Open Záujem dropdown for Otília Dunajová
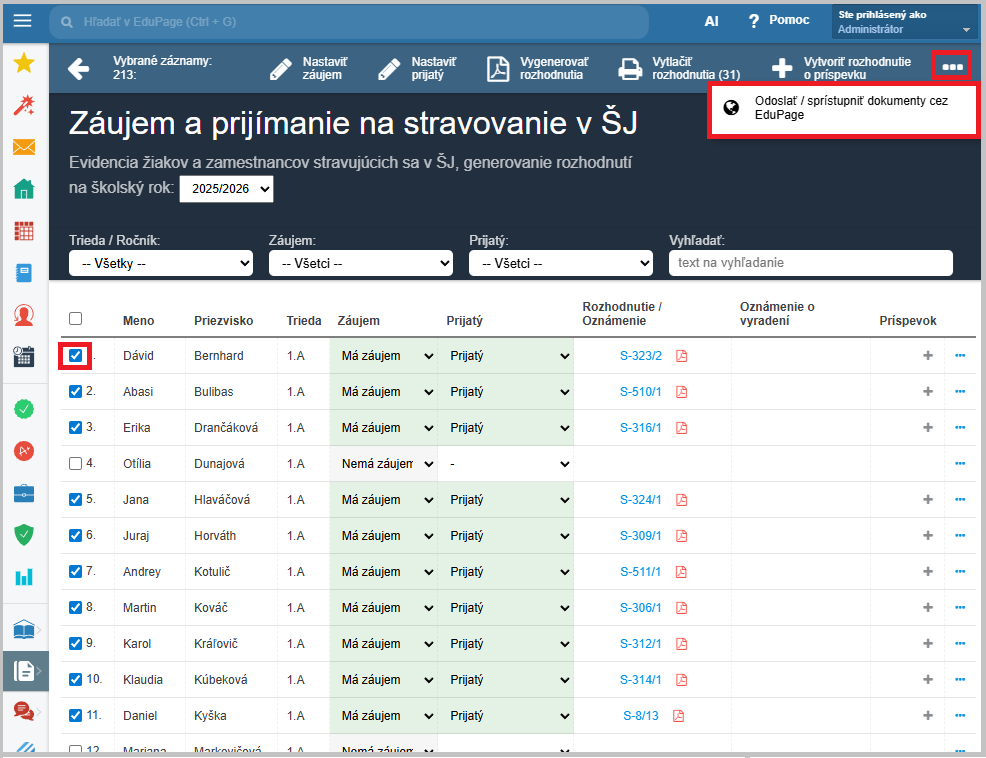Viewport: 986px width, 758px height. coord(384,464)
